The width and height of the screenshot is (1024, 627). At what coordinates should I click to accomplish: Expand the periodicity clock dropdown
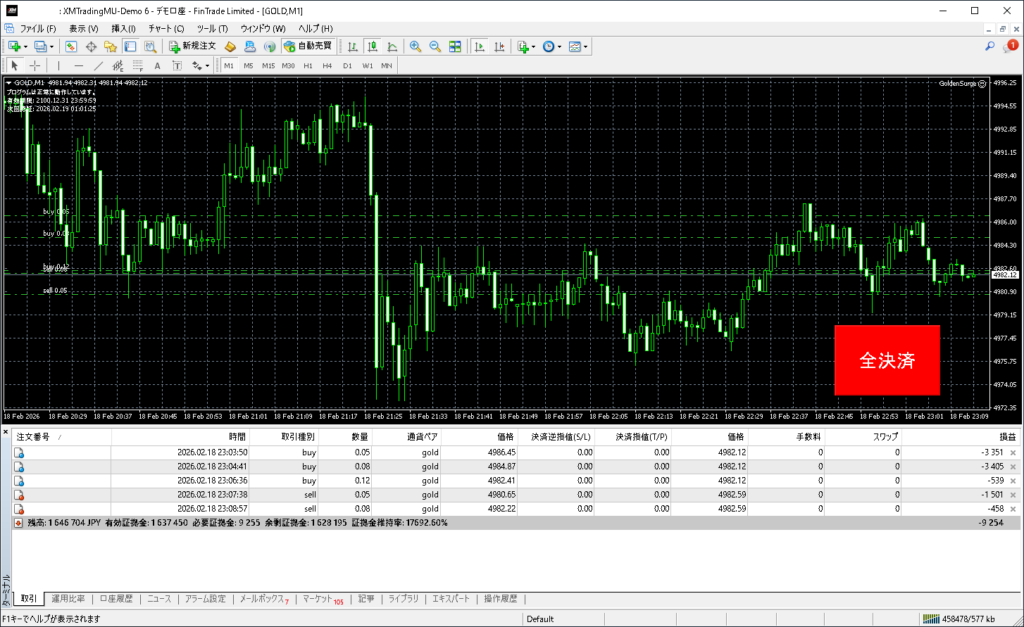pos(560,47)
